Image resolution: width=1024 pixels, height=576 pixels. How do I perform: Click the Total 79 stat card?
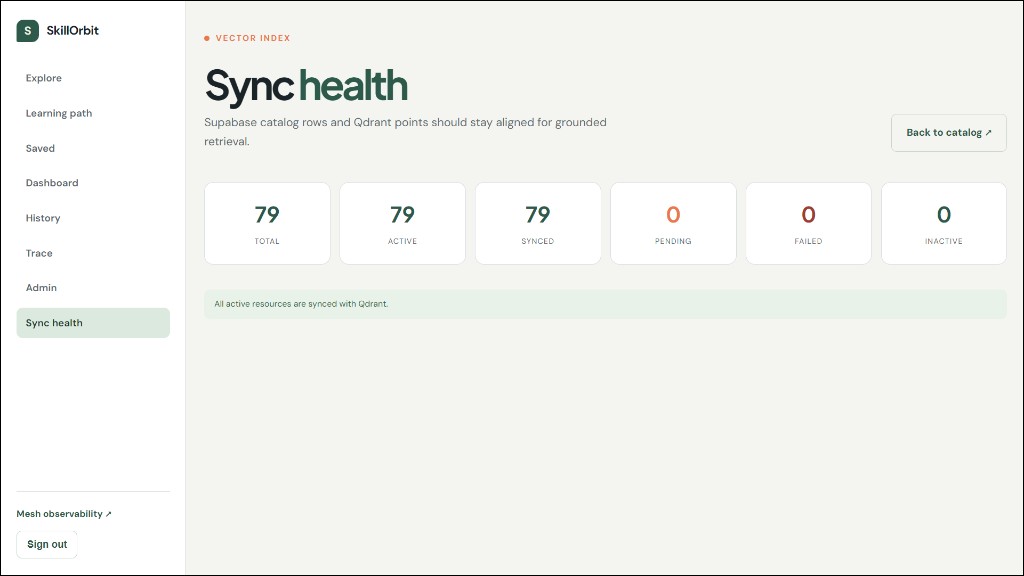point(267,223)
